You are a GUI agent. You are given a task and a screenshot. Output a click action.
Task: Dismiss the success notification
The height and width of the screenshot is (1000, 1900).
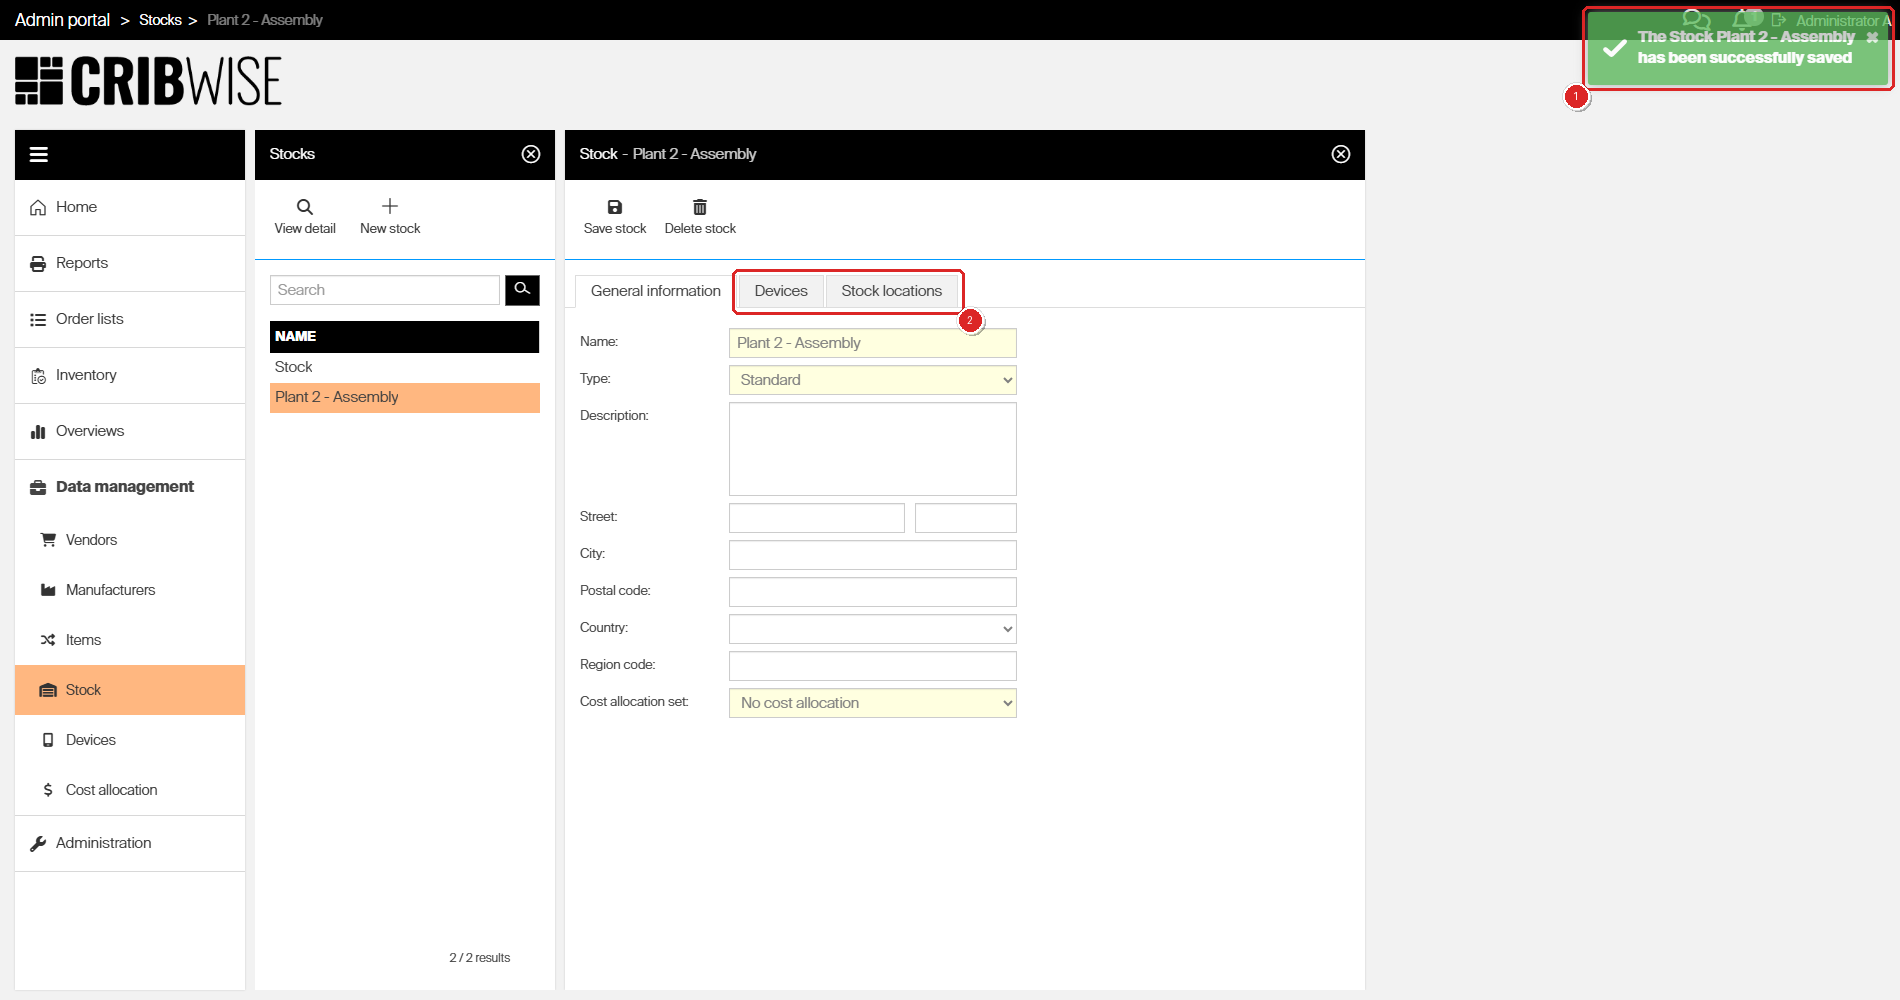pyautogui.click(x=1872, y=37)
